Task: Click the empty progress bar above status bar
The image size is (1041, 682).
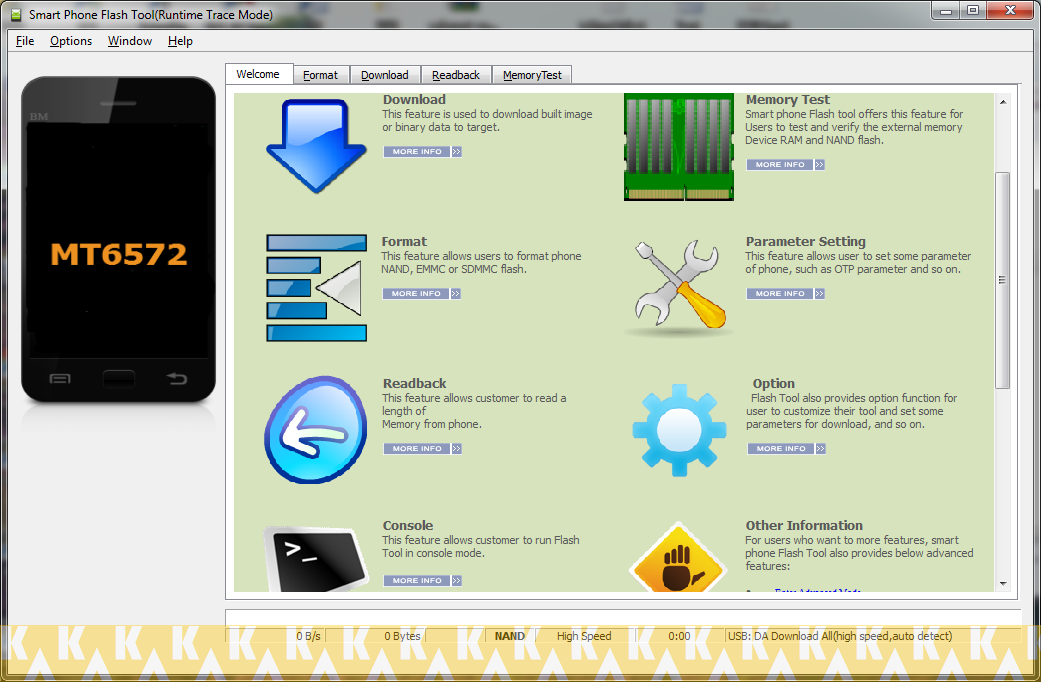Action: click(x=623, y=617)
